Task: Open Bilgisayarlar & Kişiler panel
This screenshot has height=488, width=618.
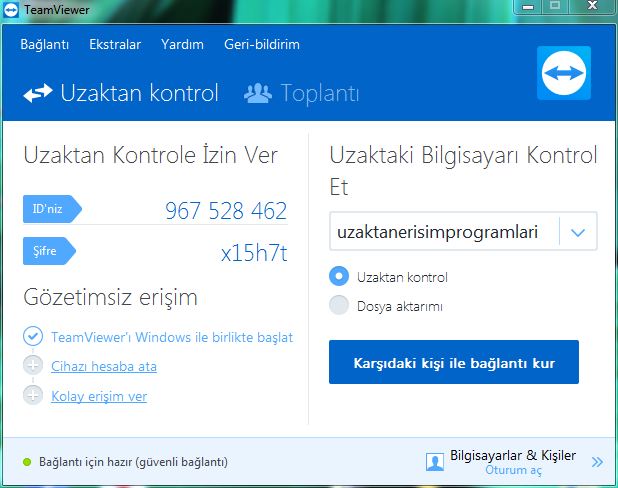Action: pos(513,455)
